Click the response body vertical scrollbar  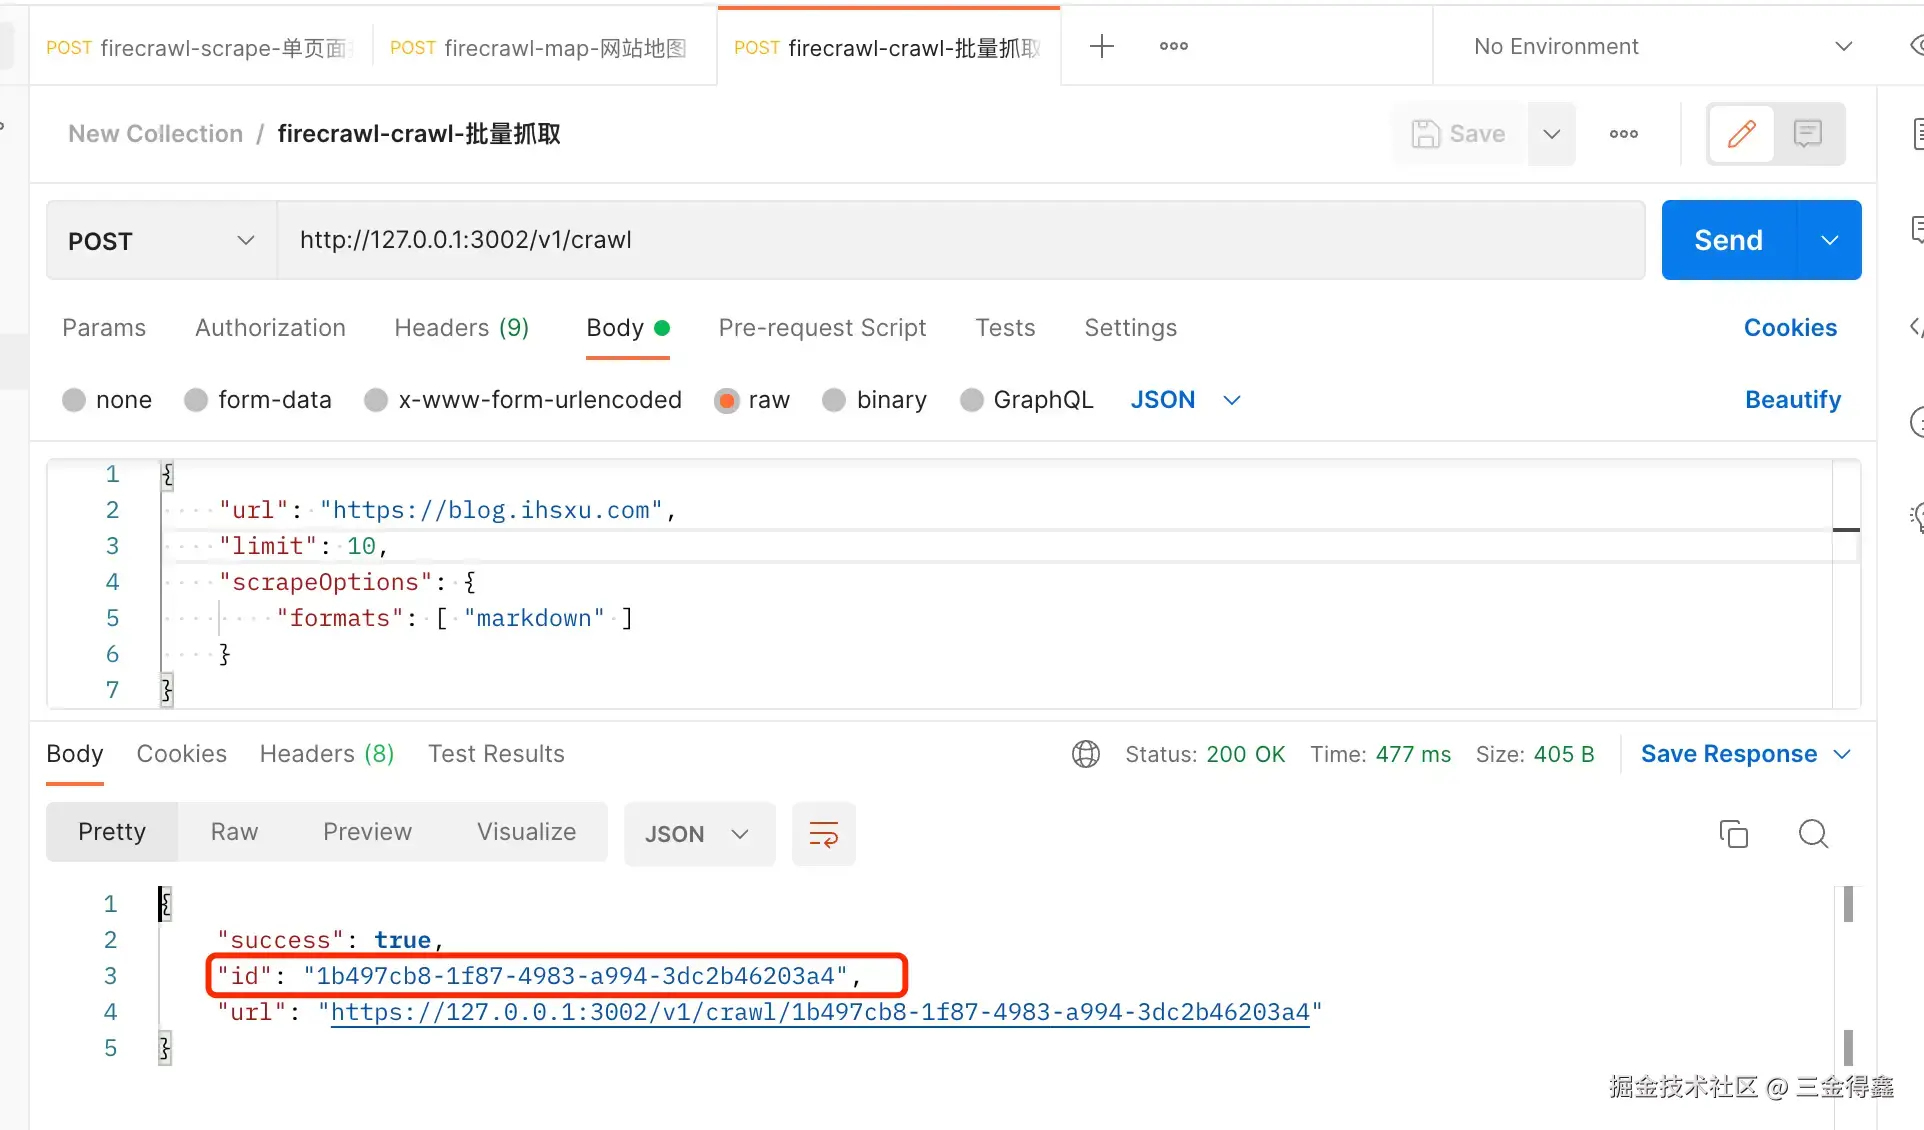(1848, 904)
